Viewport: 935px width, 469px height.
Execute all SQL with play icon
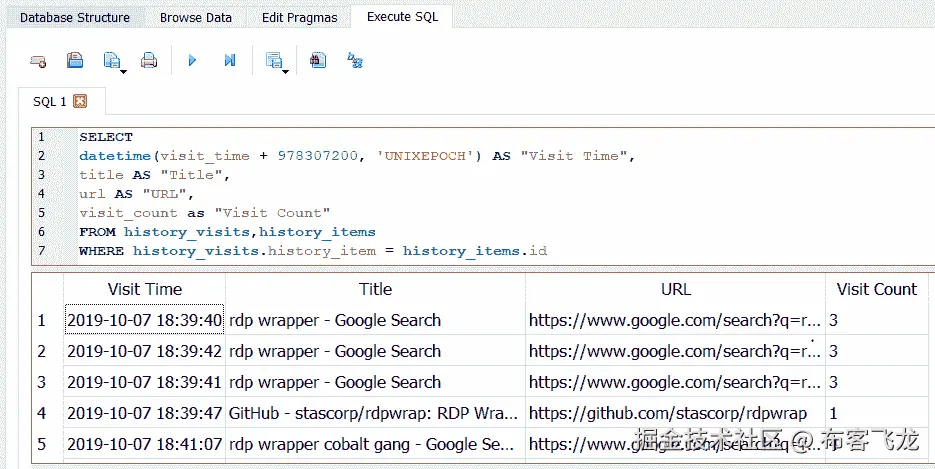[x=192, y=60]
